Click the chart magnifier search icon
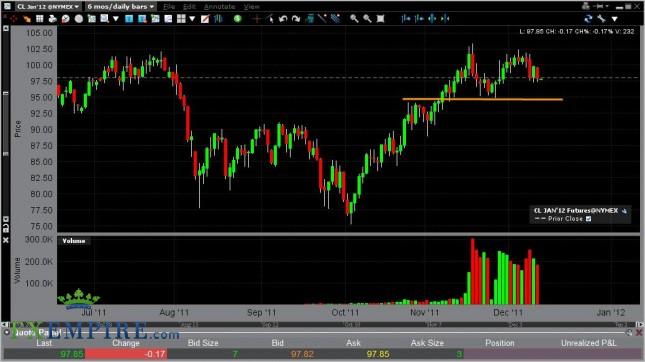Viewport: 645px width, 362px height. click(104, 19)
